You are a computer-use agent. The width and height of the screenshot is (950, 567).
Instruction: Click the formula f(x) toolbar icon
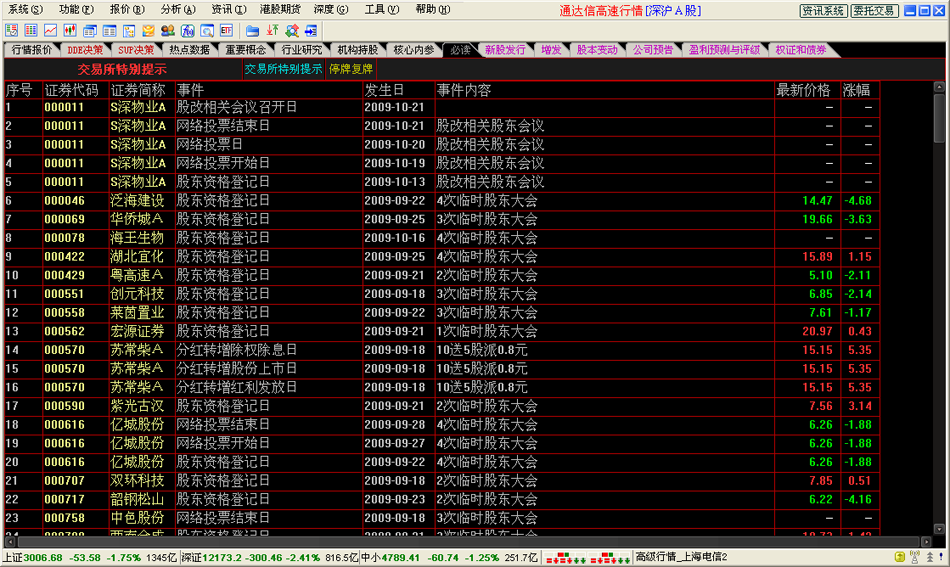(x=187, y=30)
